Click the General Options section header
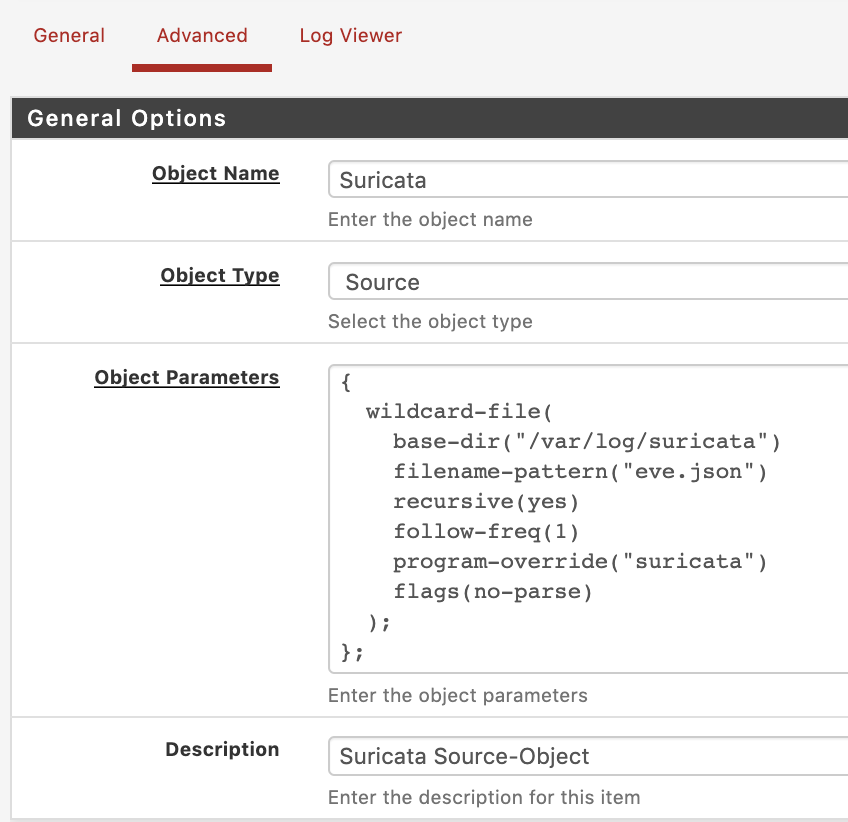Screen dimensions: 848x822 [430, 118]
